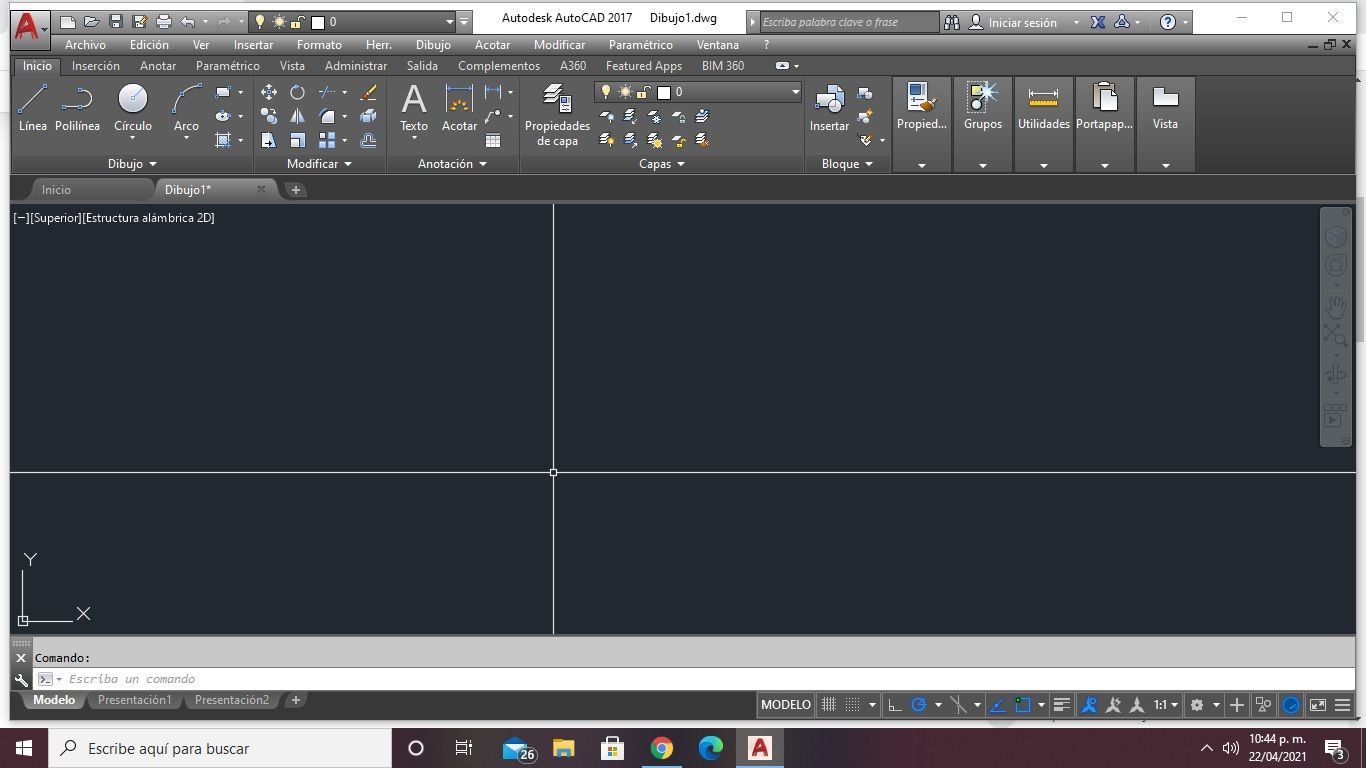1366x768 pixels.
Task: Click the MODELO status bar button
Action: pos(786,705)
